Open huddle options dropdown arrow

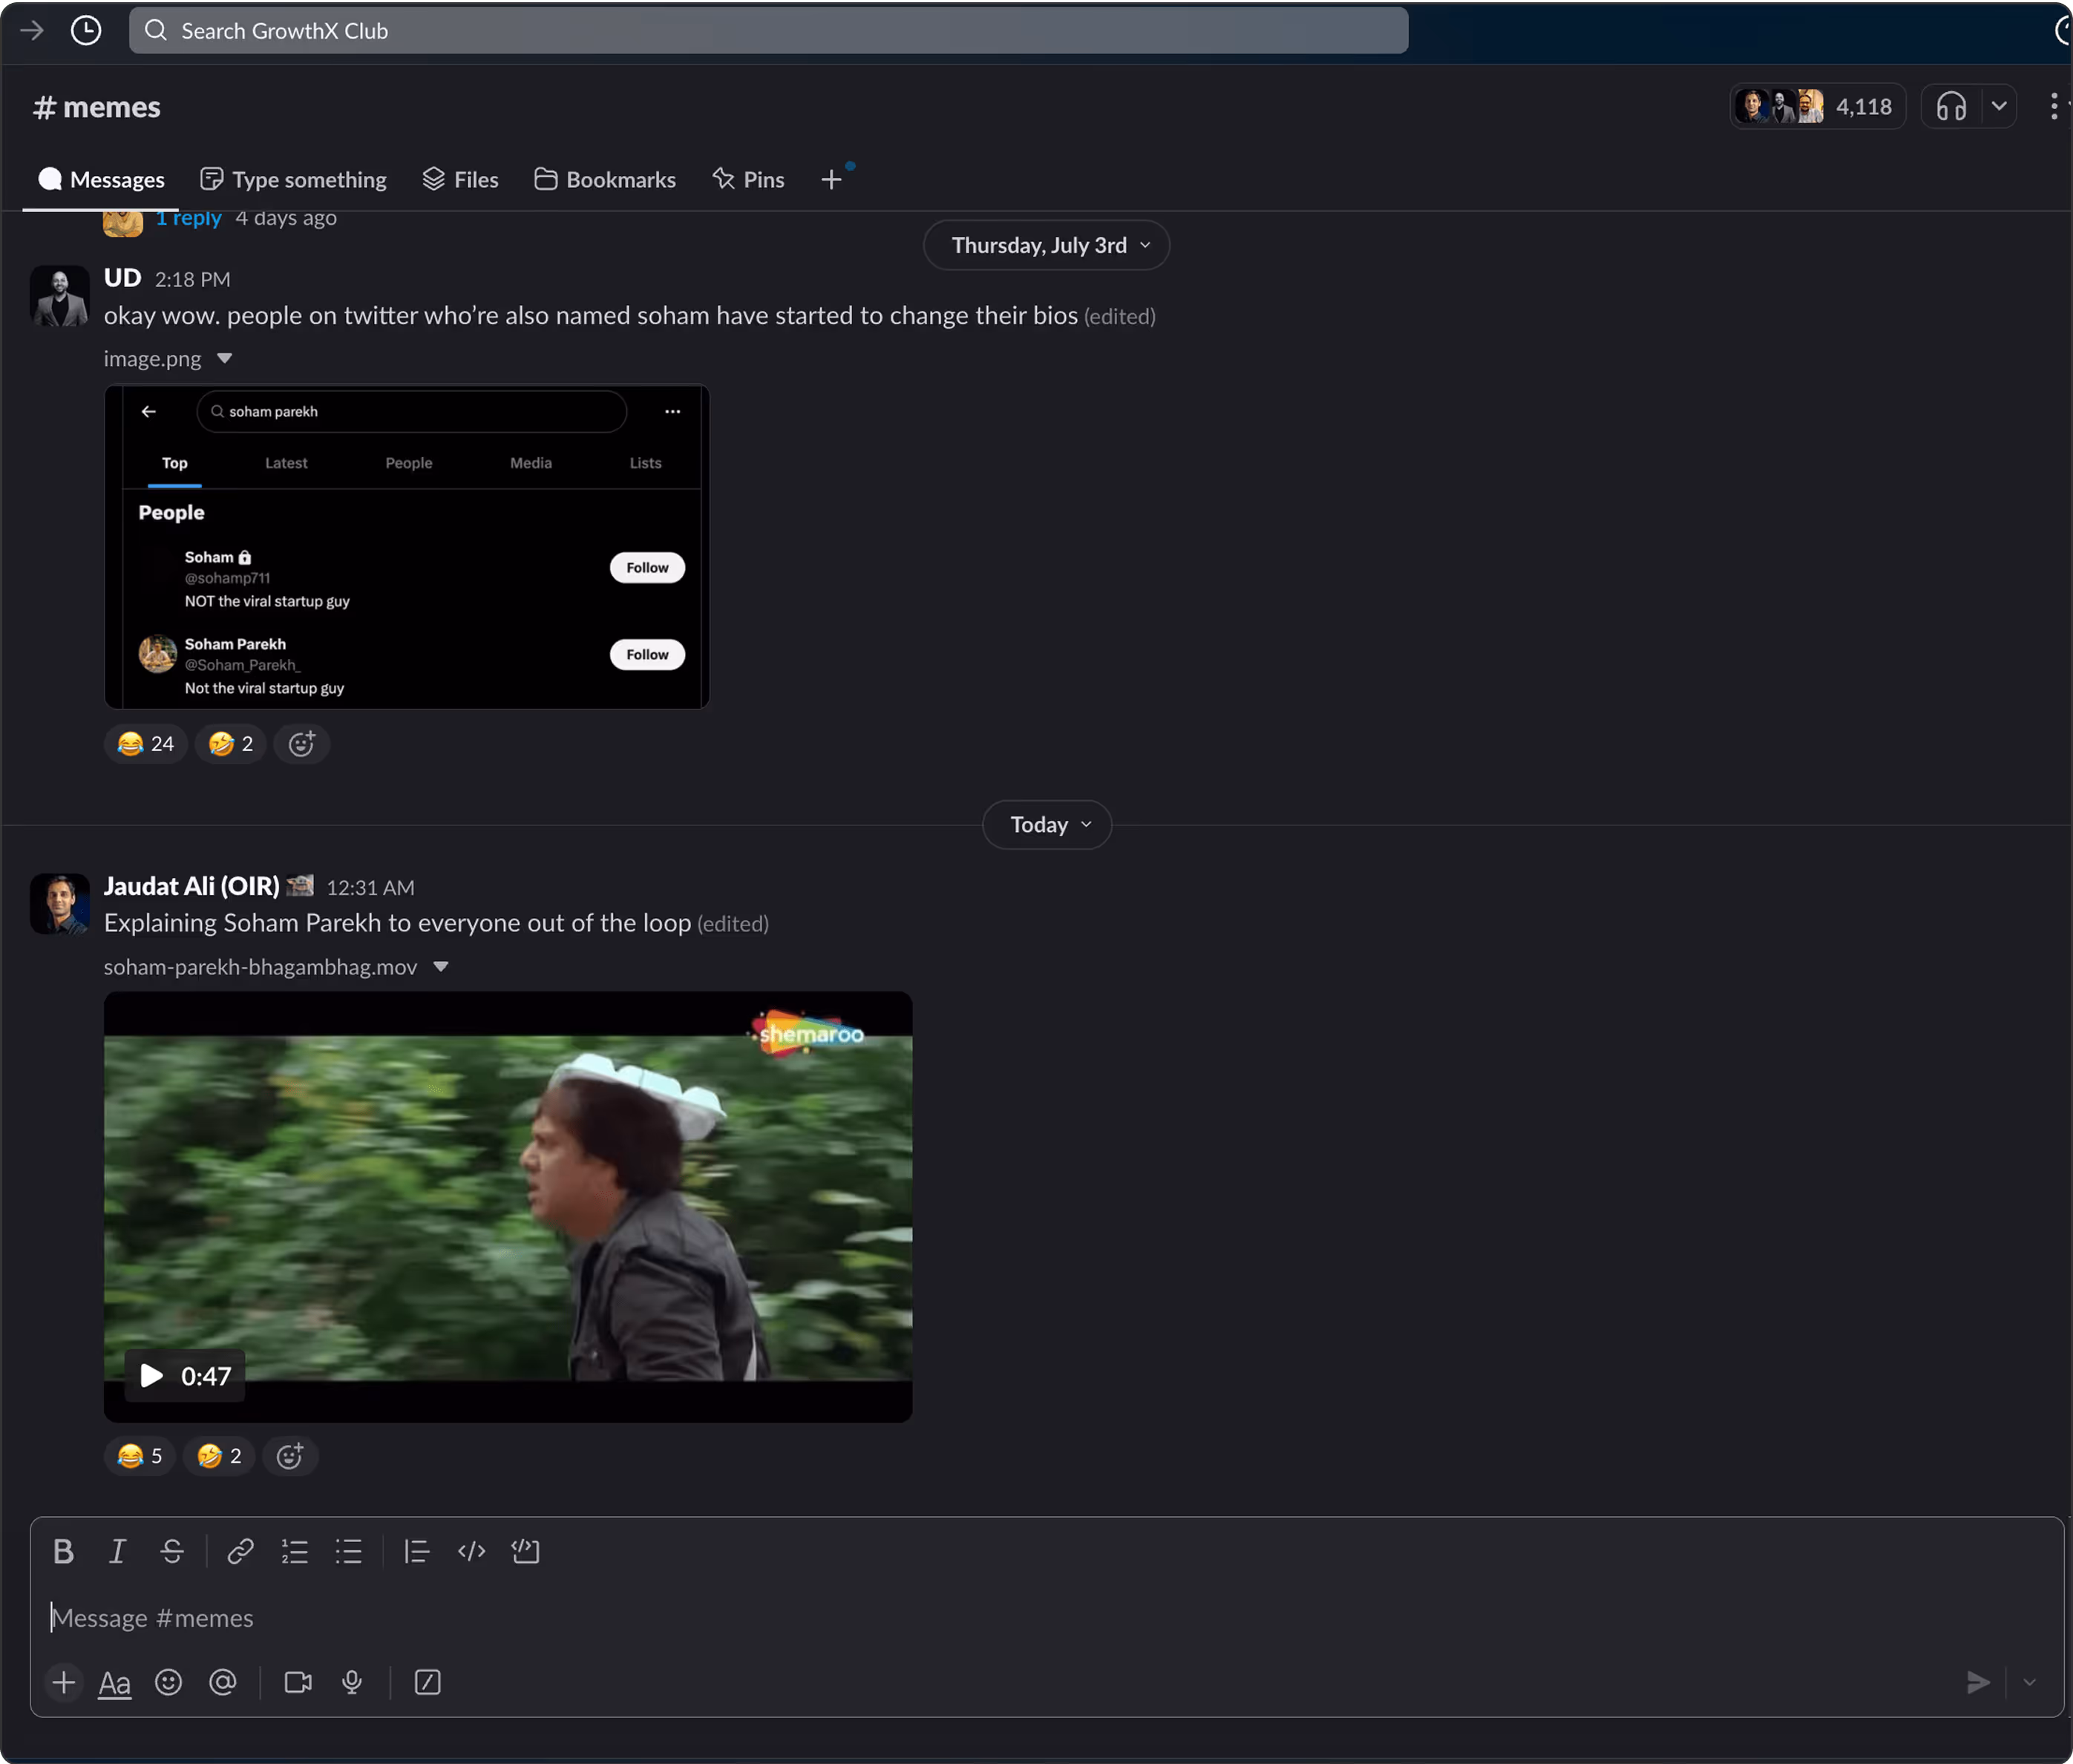coord(1999,106)
